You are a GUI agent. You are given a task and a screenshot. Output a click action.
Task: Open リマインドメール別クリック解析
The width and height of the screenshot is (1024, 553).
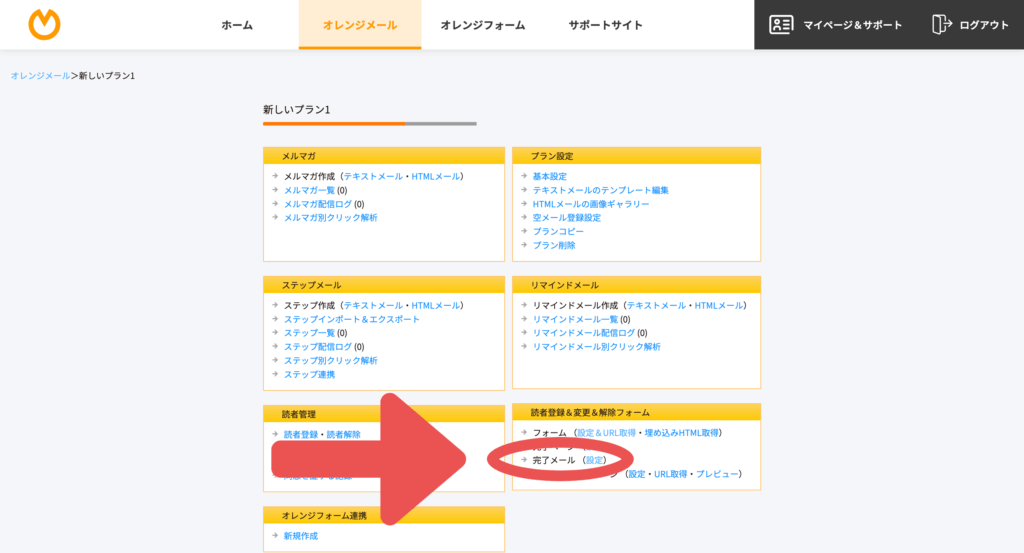(596, 347)
